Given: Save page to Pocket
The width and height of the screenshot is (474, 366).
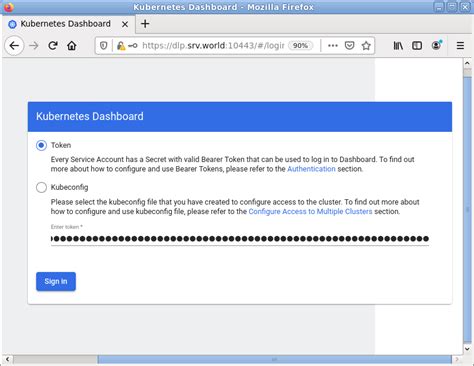Looking at the screenshot, I should 349,46.
